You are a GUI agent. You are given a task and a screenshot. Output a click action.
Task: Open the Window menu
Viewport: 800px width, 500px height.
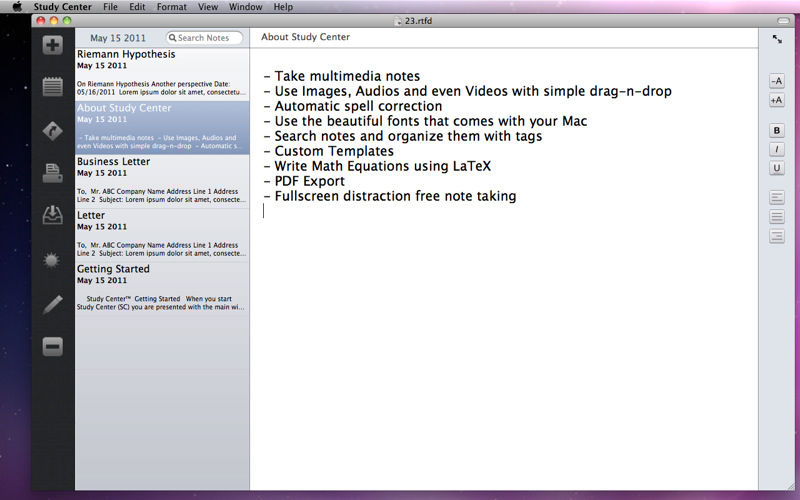(245, 7)
